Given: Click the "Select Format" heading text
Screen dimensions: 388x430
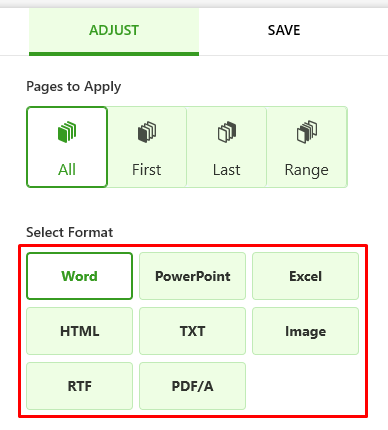Looking at the screenshot, I should pyautogui.click(x=70, y=232).
